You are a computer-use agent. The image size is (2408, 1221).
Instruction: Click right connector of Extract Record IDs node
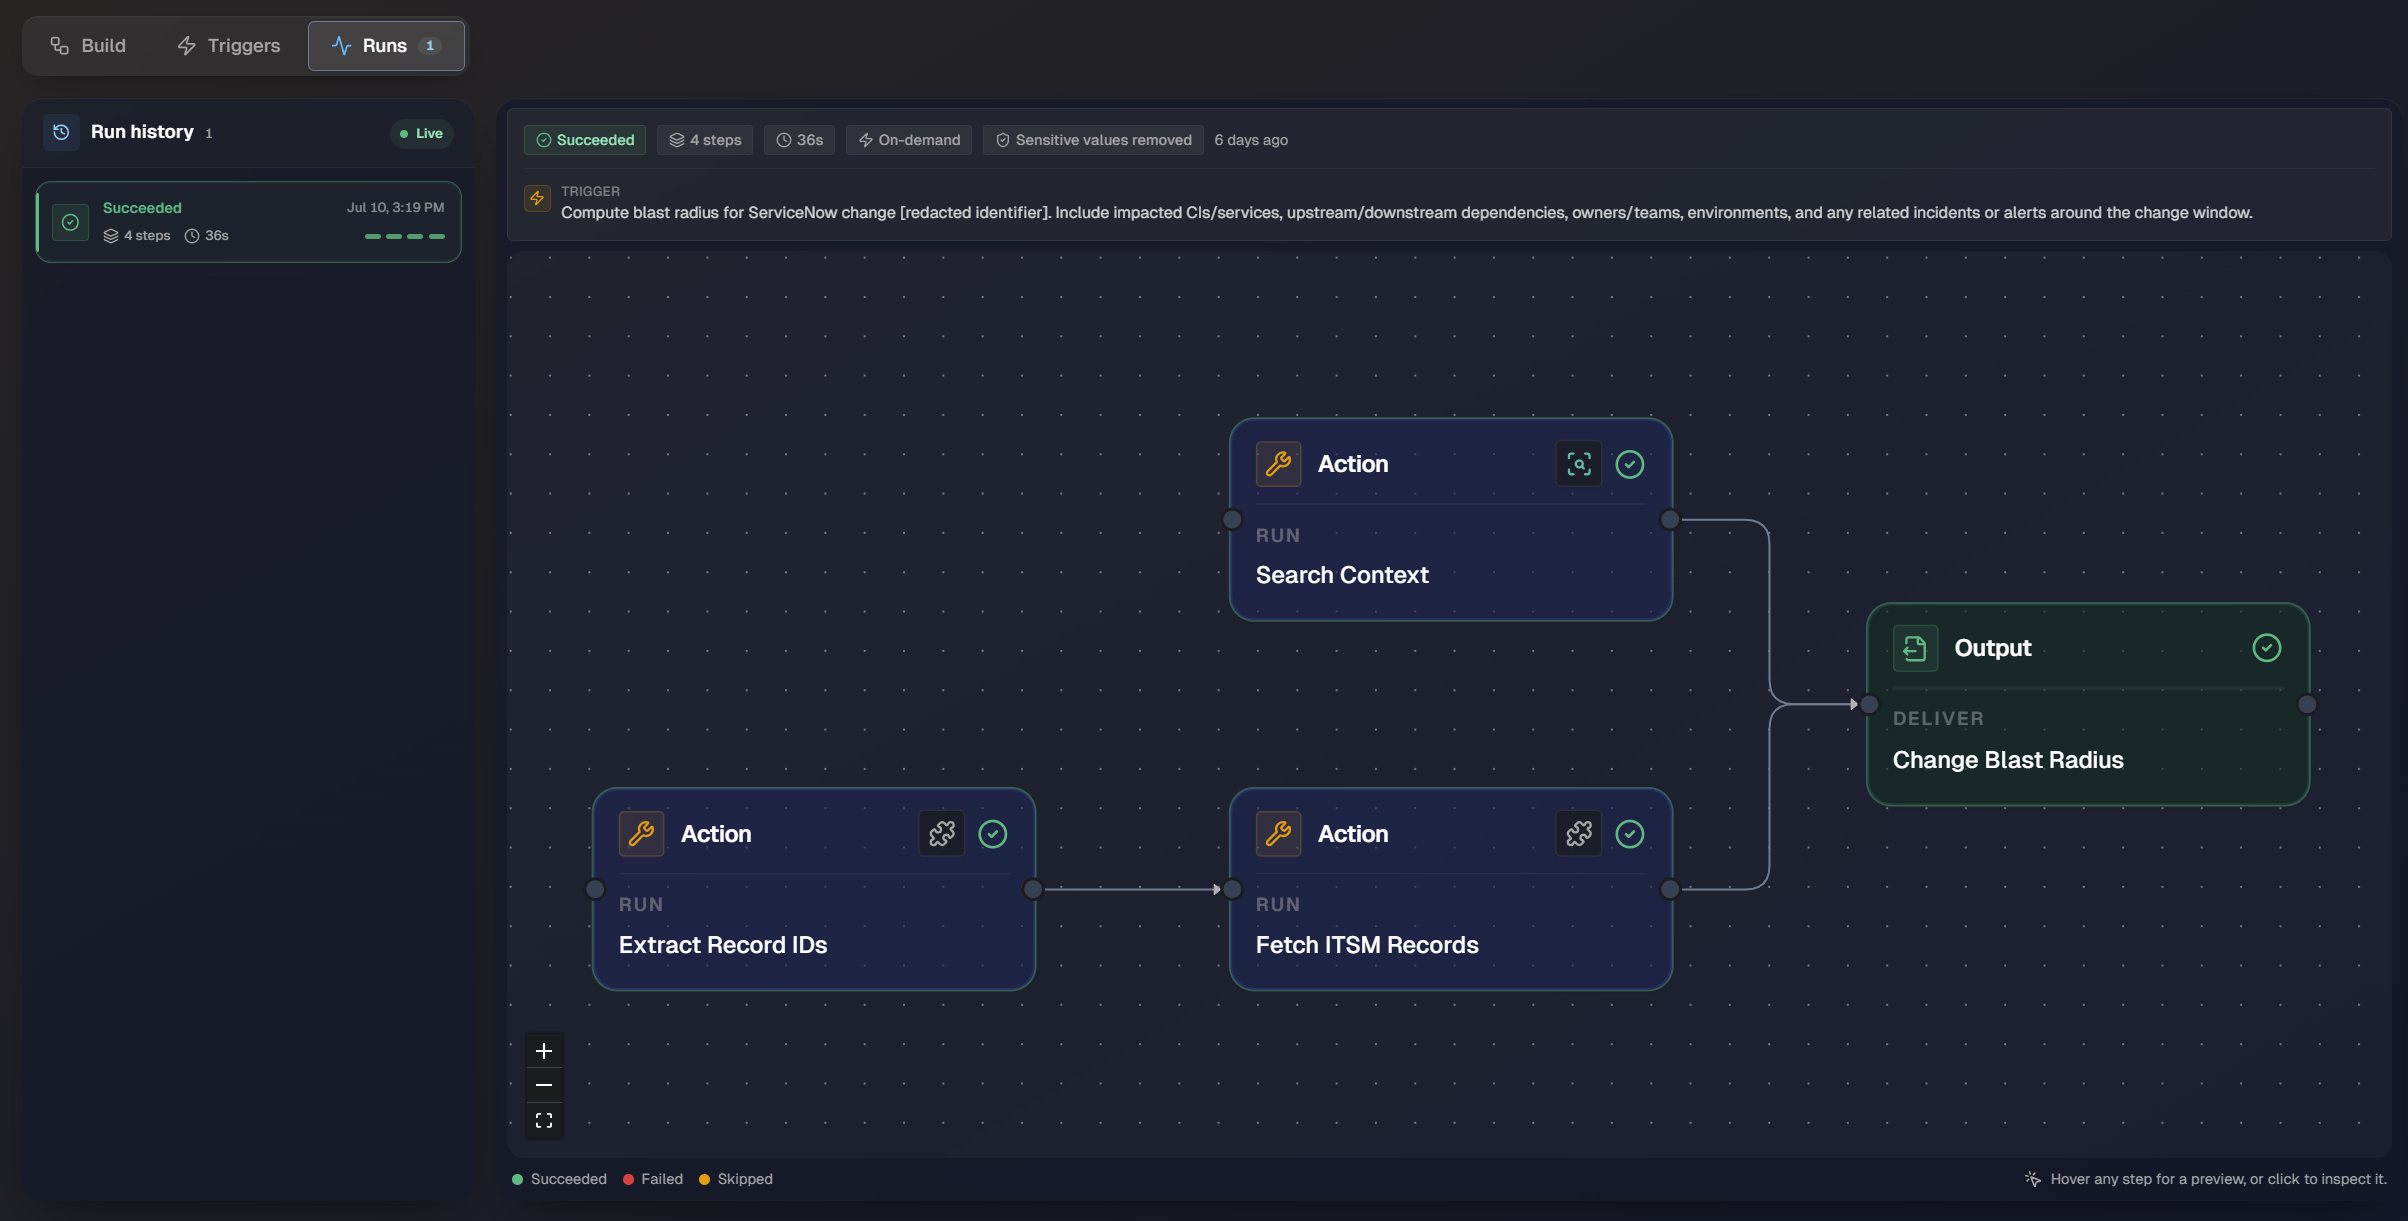tap(1033, 889)
